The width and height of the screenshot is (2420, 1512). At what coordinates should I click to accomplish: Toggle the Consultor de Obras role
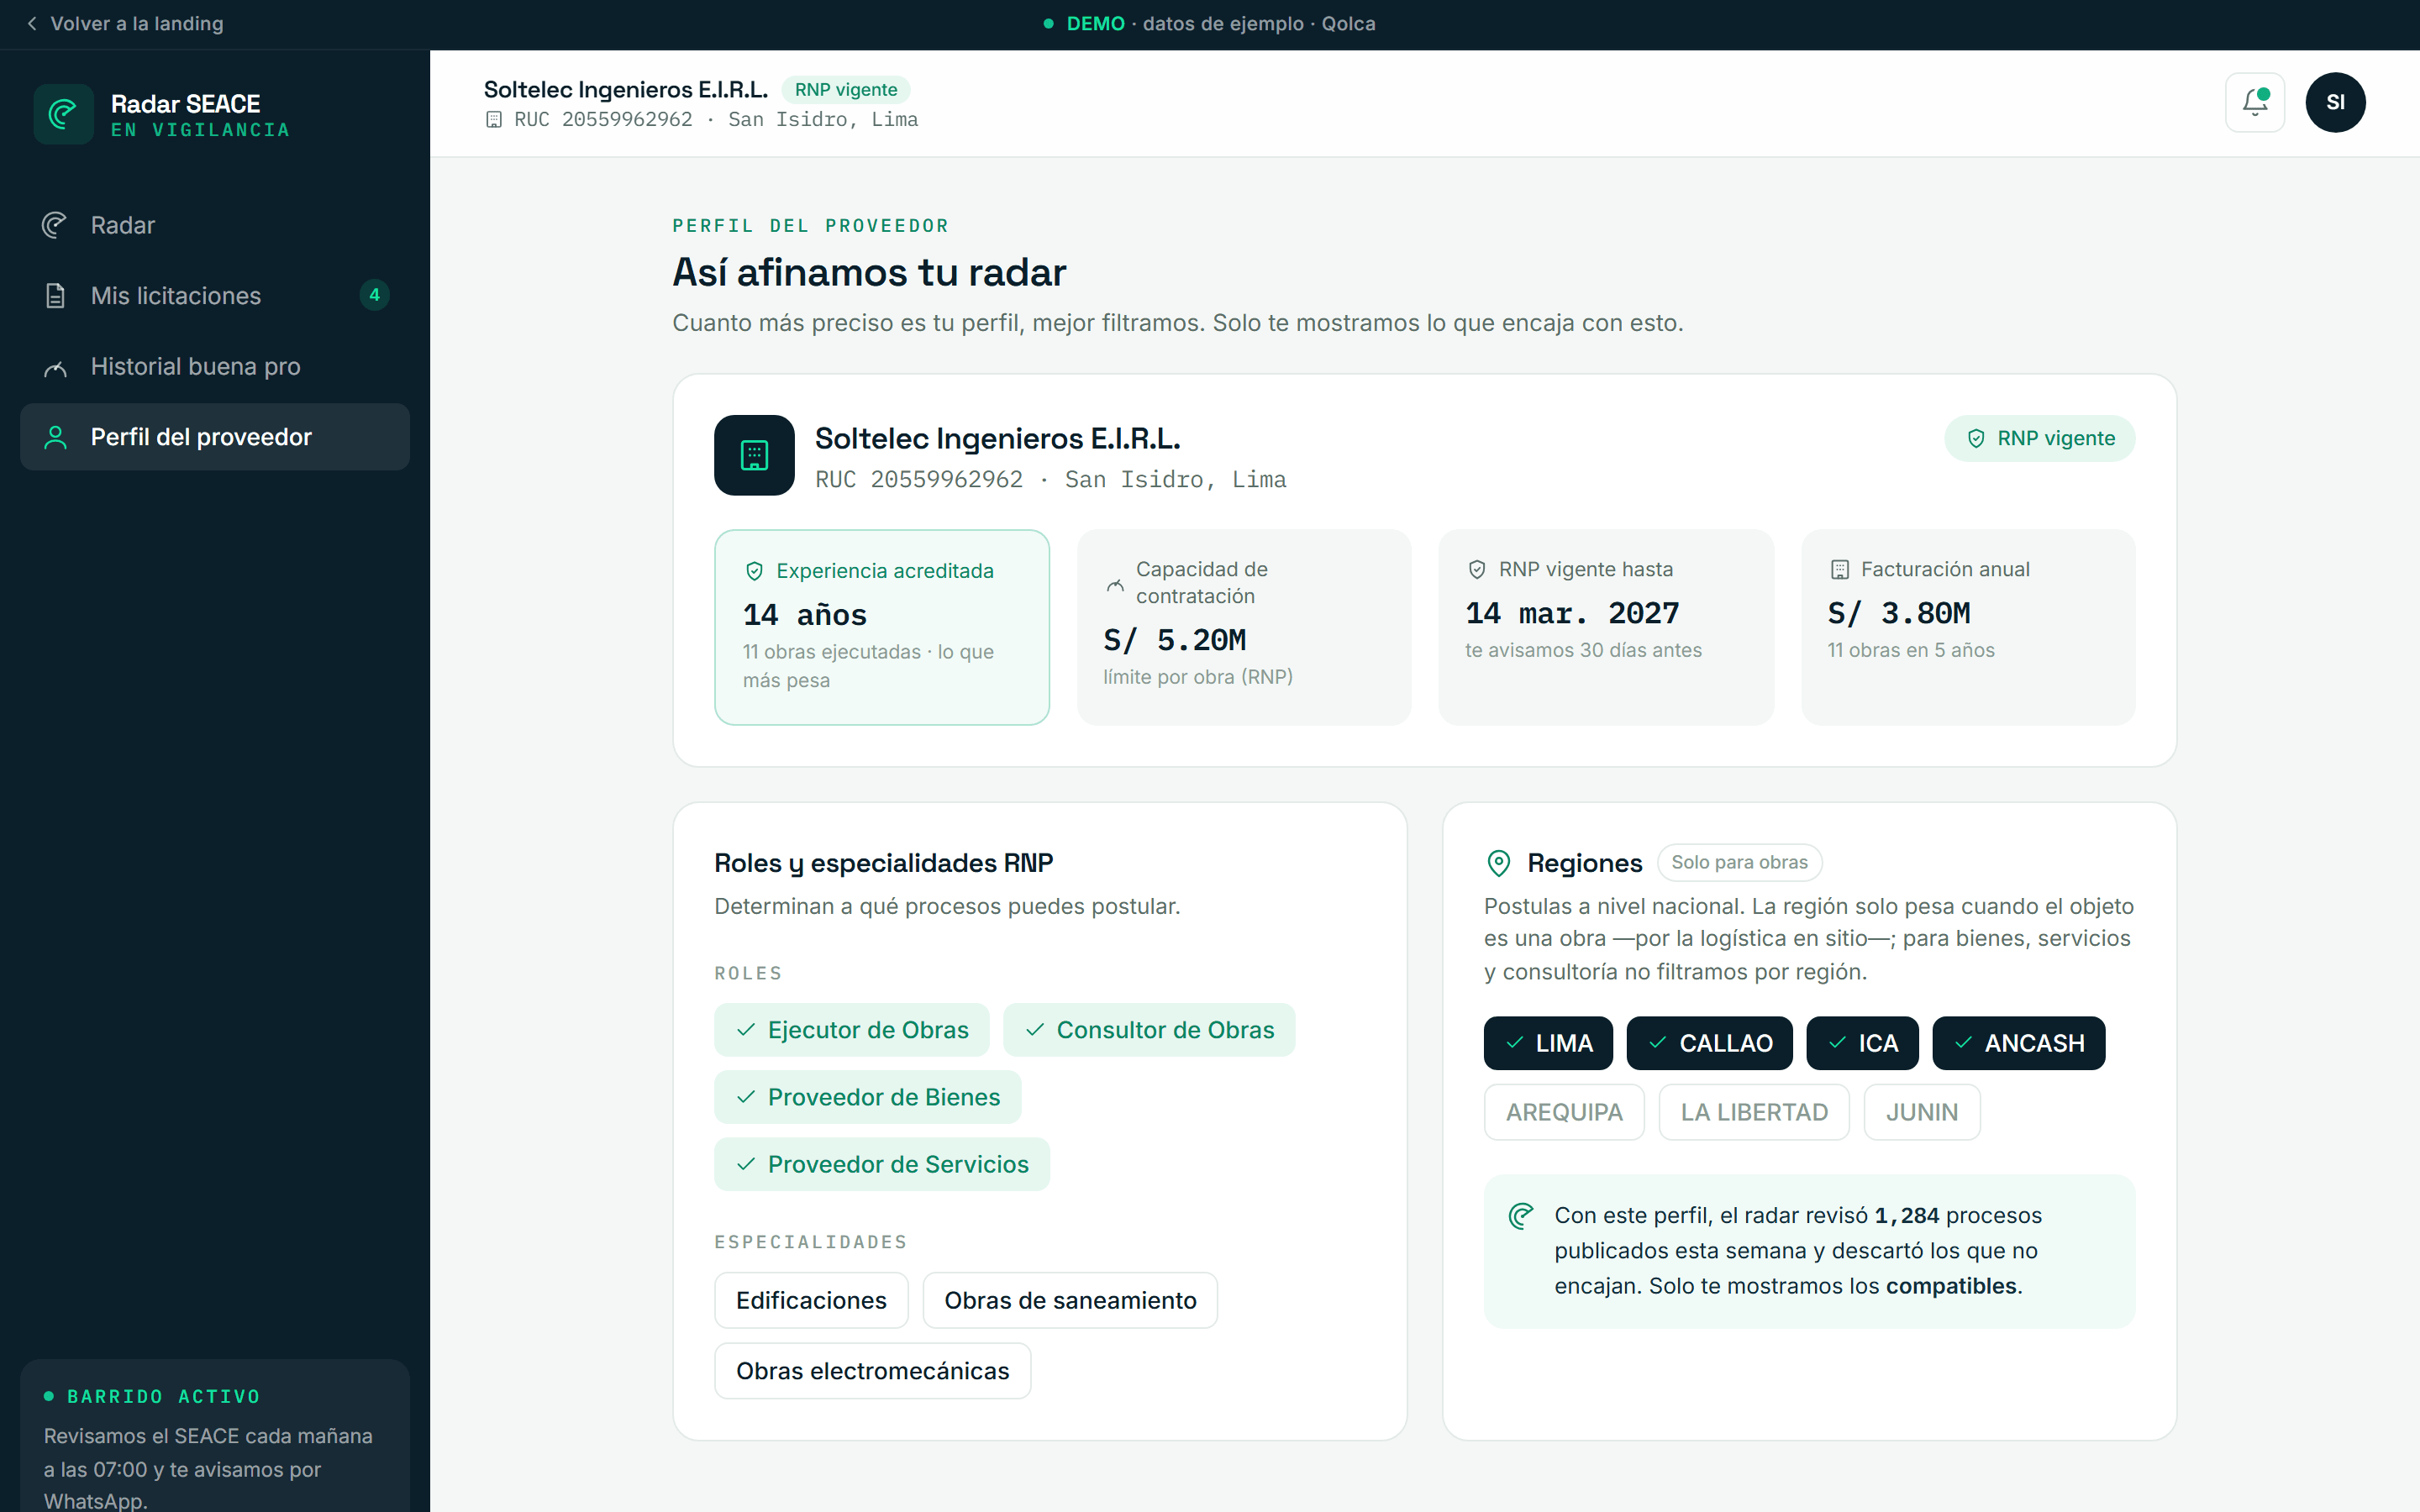coord(1149,1030)
